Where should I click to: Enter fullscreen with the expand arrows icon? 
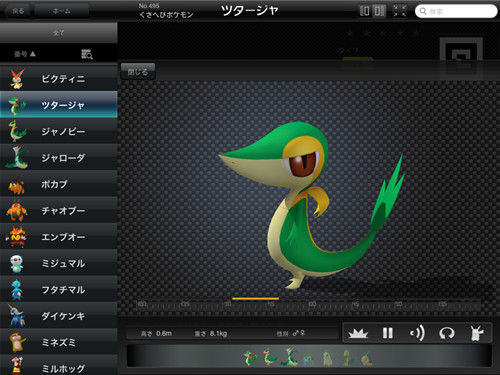point(399,11)
